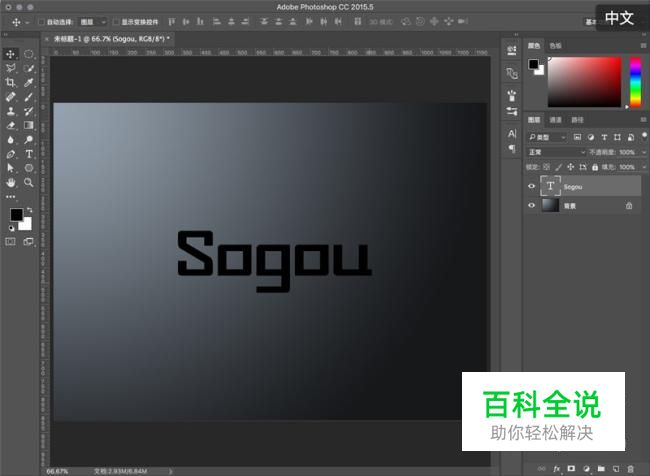Select the Polygonal Lasso tool

[10, 68]
